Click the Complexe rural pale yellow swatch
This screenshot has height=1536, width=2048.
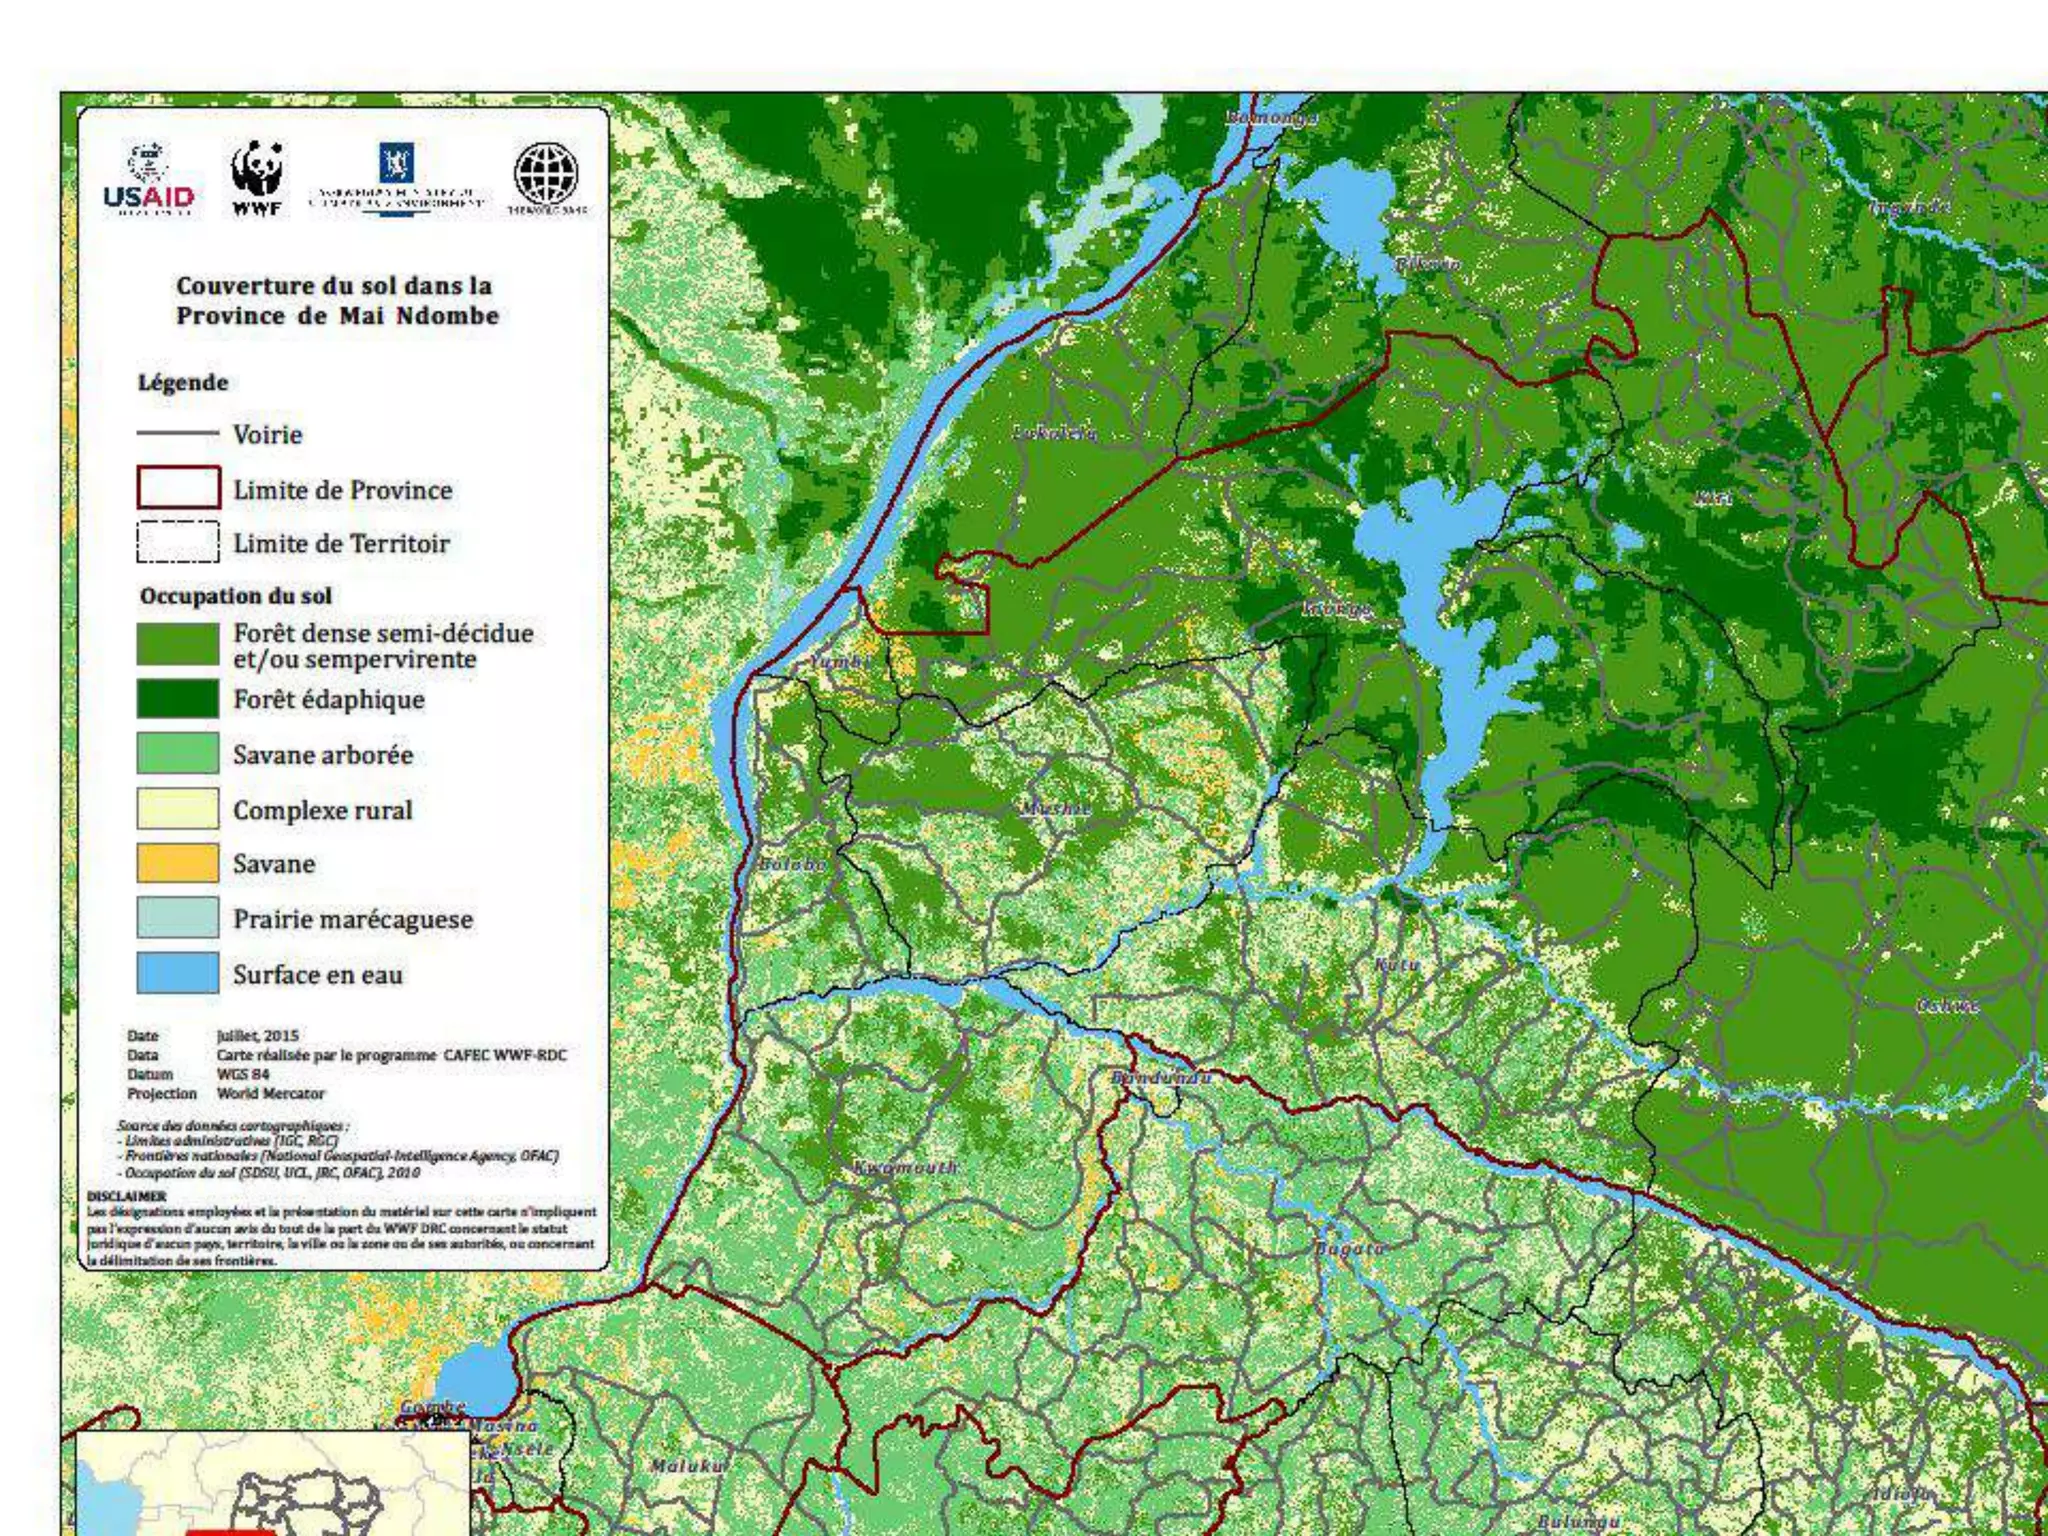click(178, 809)
